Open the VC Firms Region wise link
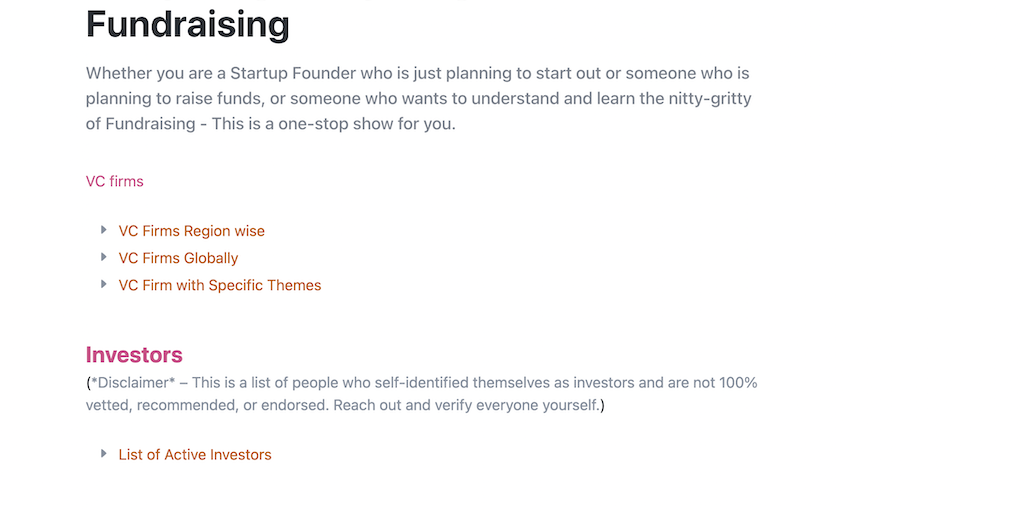Viewport: 1024px width, 512px height. point(191,231)
